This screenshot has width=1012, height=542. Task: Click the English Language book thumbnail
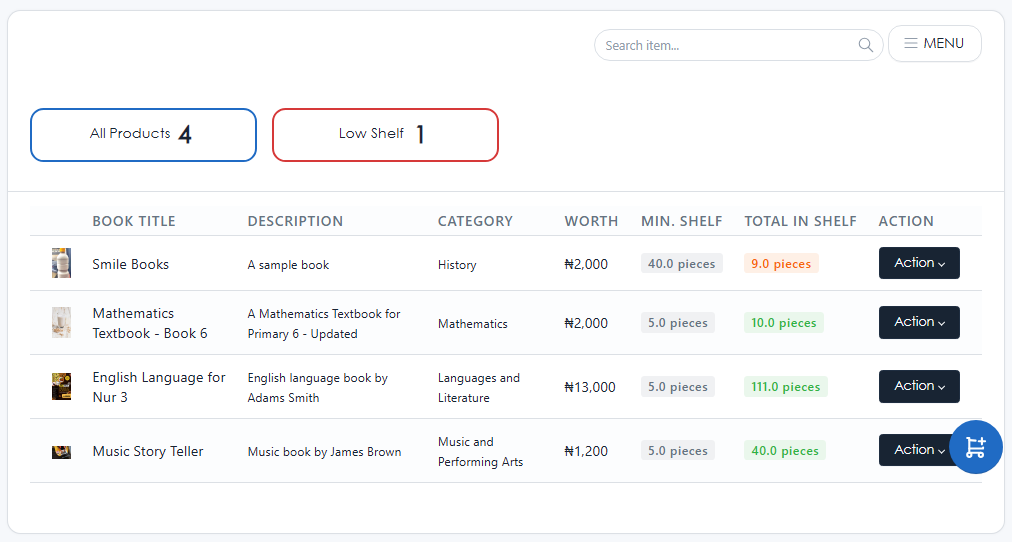tap(61, 387)
